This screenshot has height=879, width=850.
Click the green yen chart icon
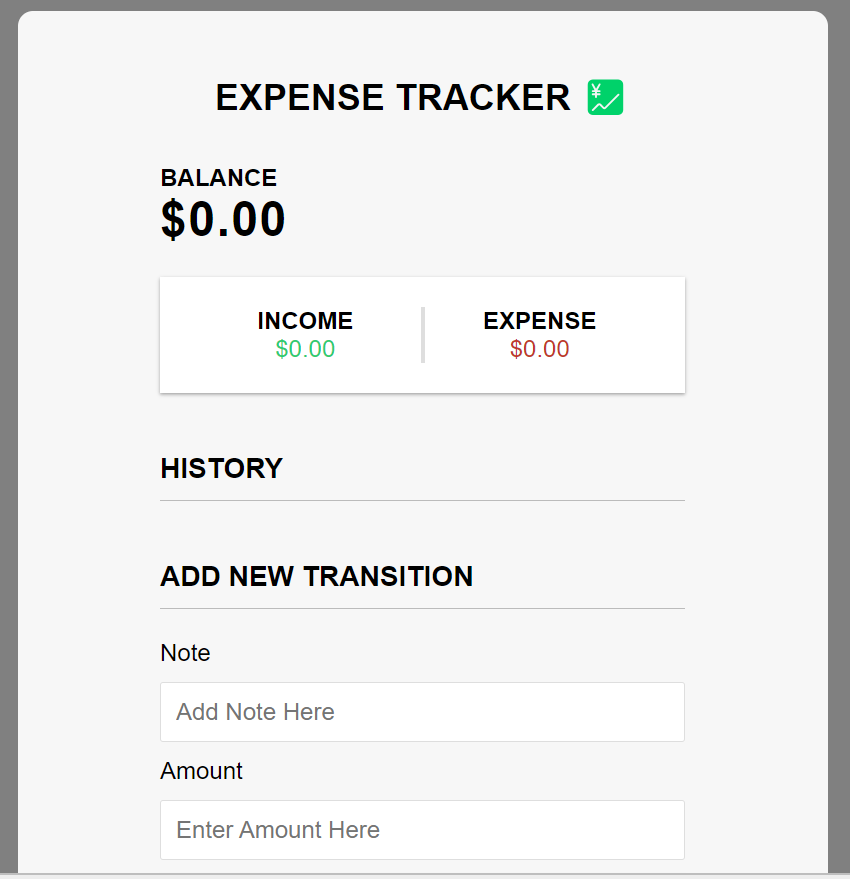(x=605, y=97)
